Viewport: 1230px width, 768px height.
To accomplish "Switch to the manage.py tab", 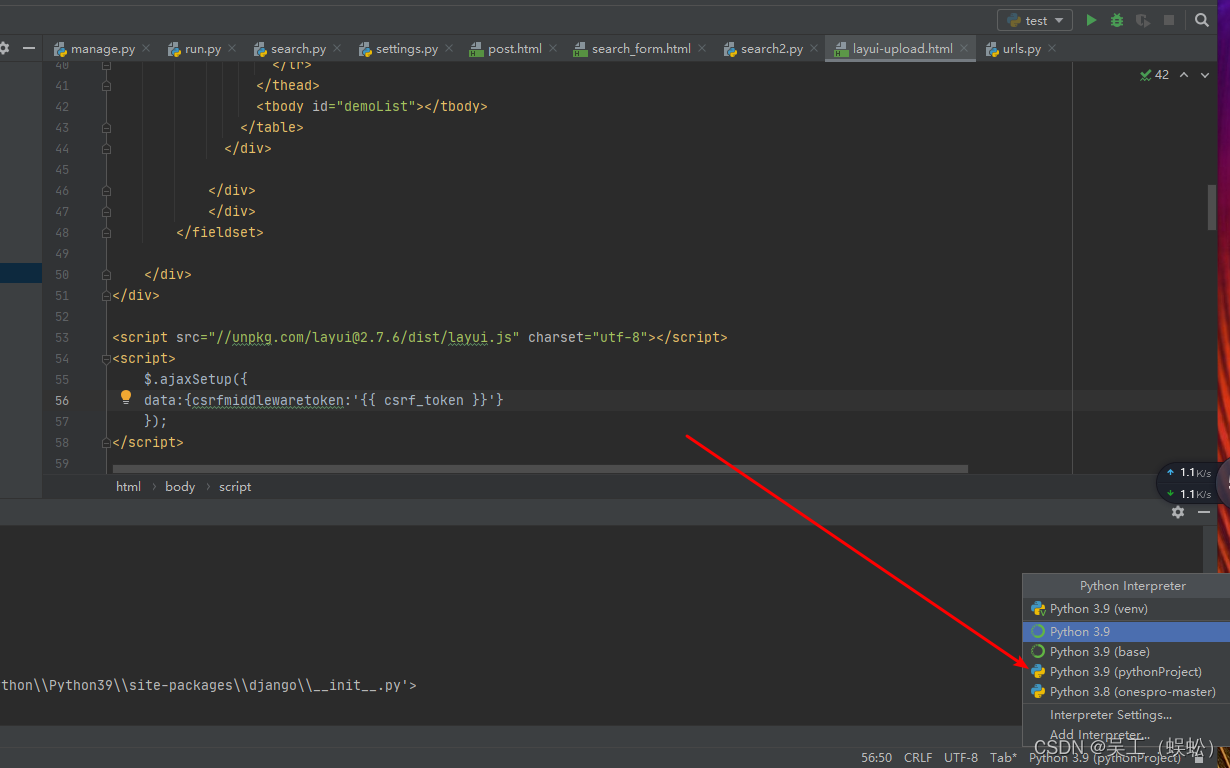I will (x=103, y=48).
